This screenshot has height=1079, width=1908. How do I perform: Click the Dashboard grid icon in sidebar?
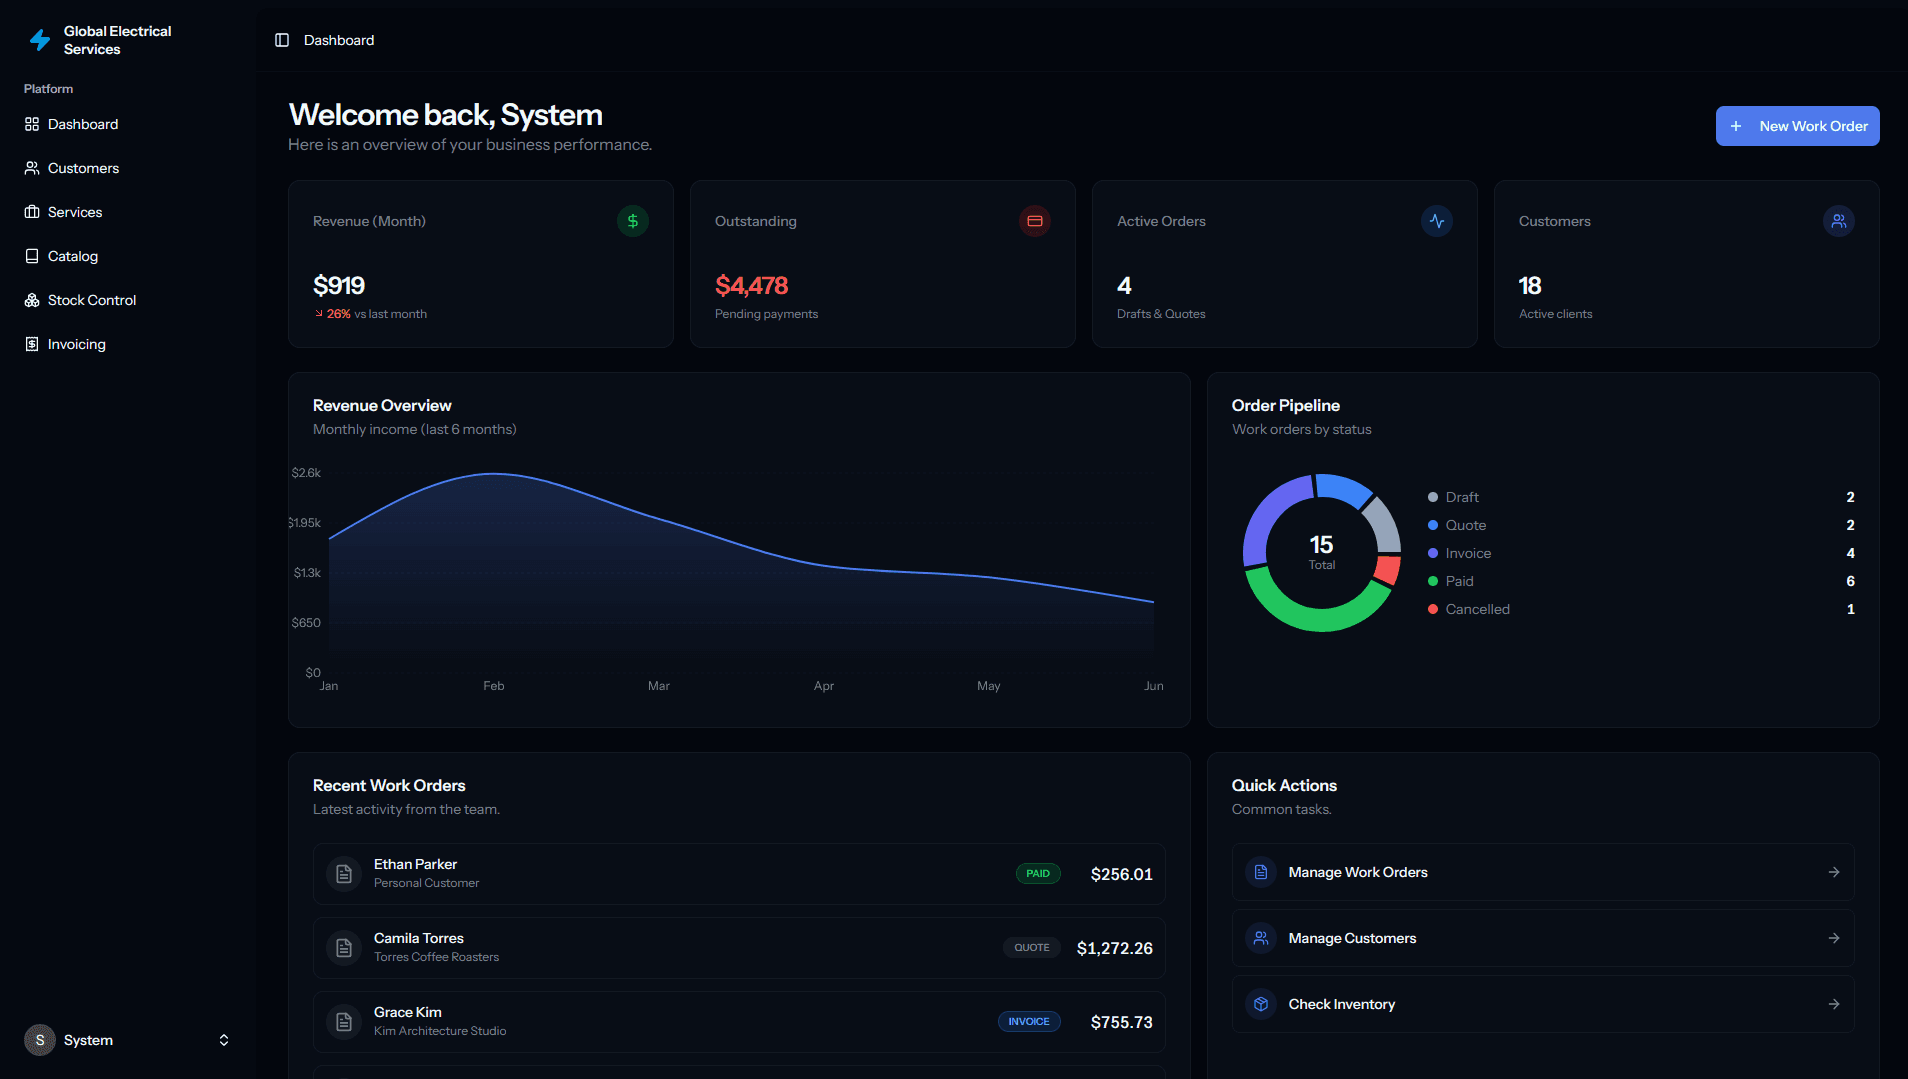(x=32, y=124)
